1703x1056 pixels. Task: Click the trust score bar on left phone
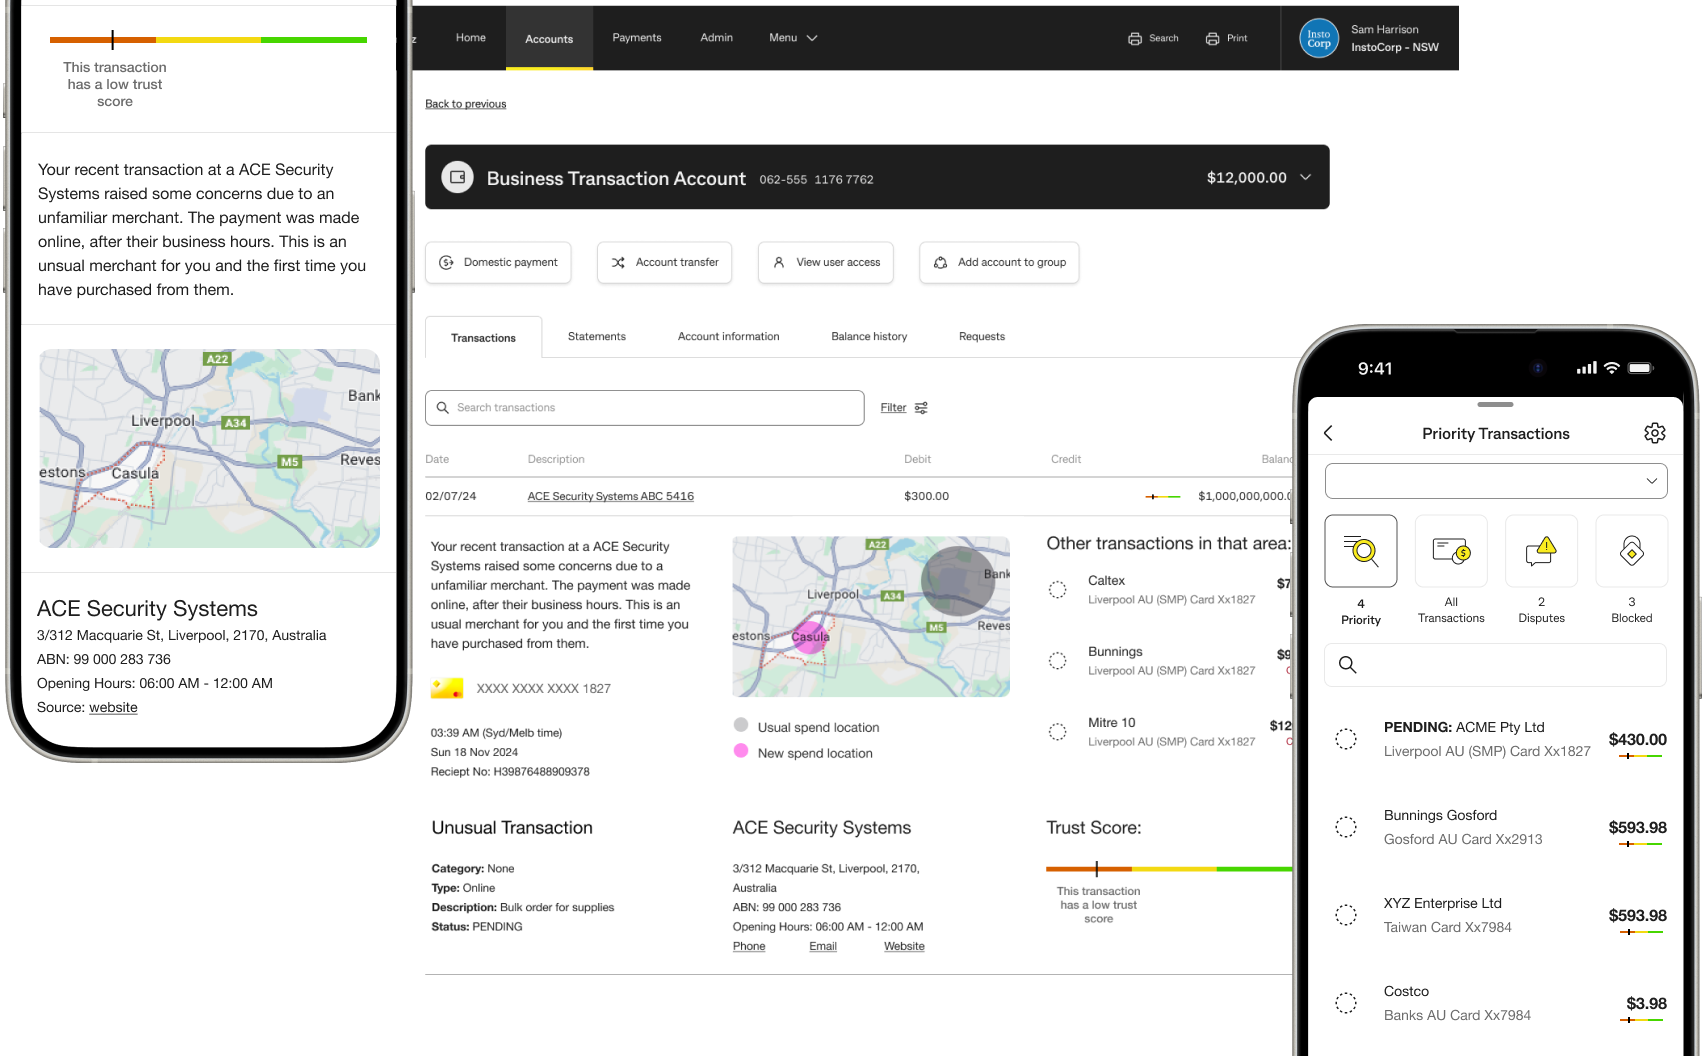point(208,40)
